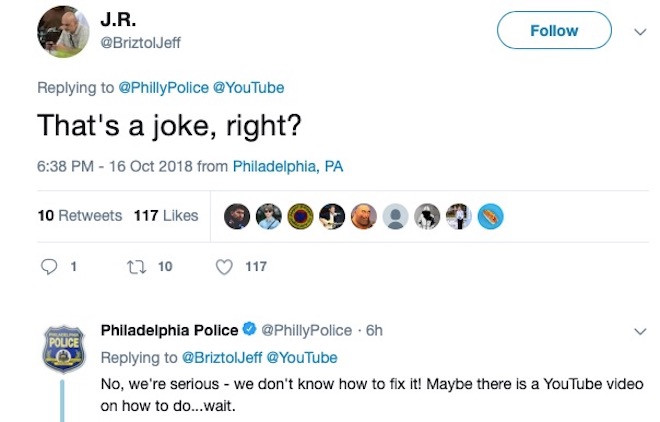Screen dimensions: 660x422
Task: Open the @BriztolJeff handle link
Action: click(142, 43)
